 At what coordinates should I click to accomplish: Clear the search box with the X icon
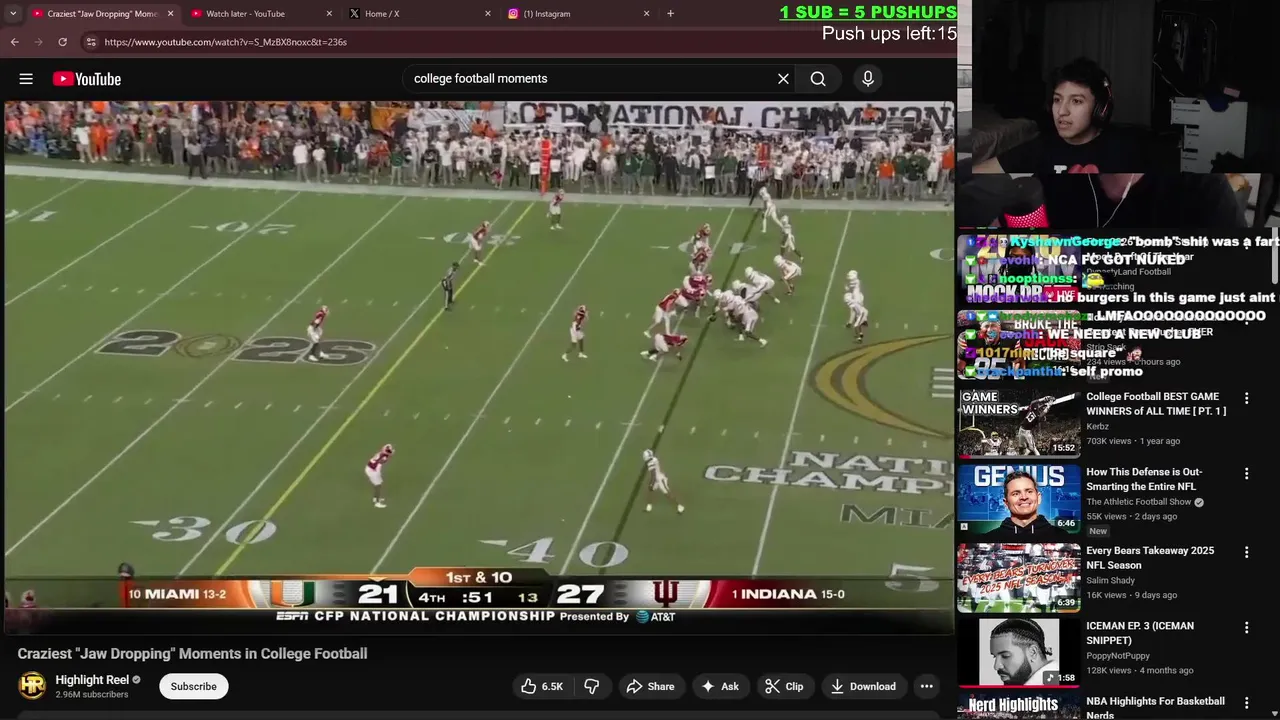point(783,79)
